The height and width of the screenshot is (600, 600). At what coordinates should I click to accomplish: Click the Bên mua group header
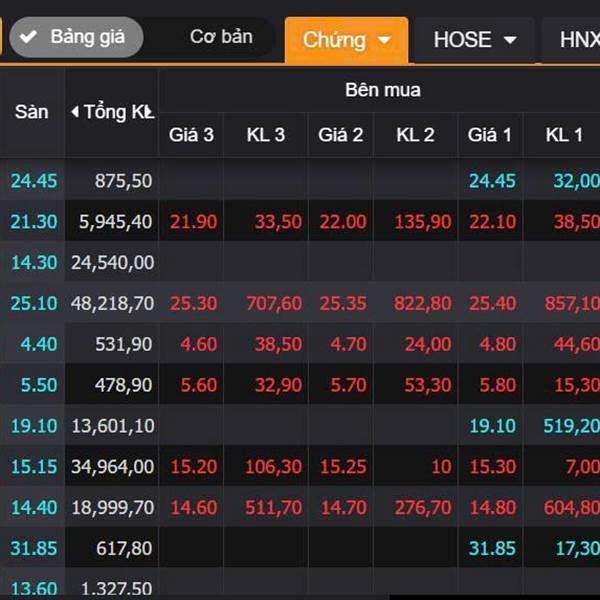tap(382, 90)
